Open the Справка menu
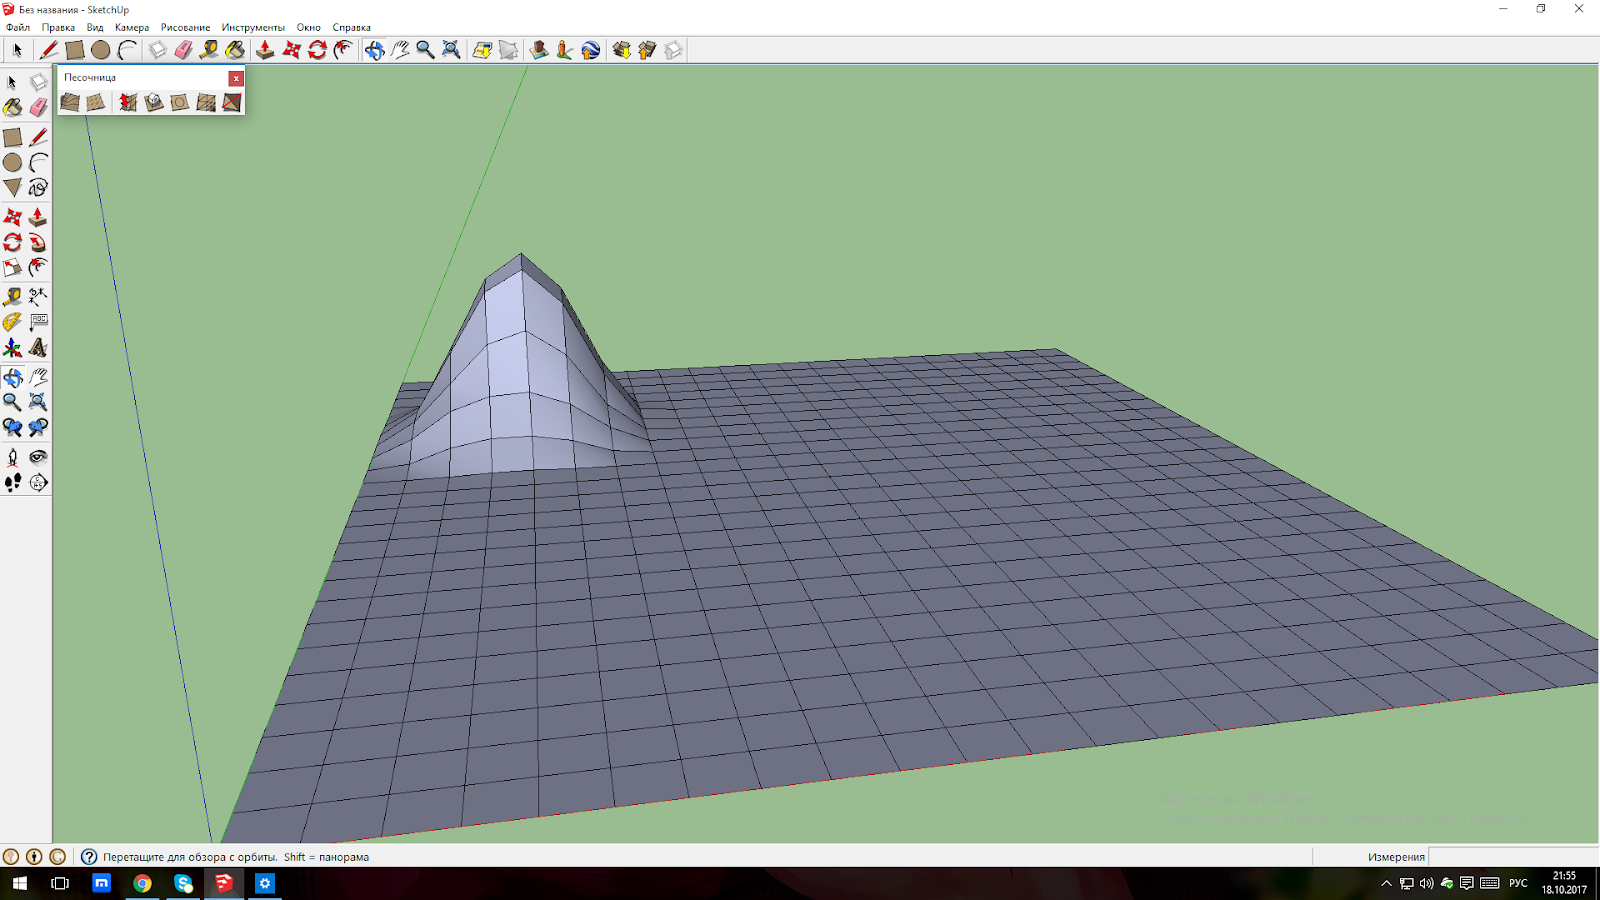Image resolution: width=1600 pixels, height=900 pixels. [352, 27]
